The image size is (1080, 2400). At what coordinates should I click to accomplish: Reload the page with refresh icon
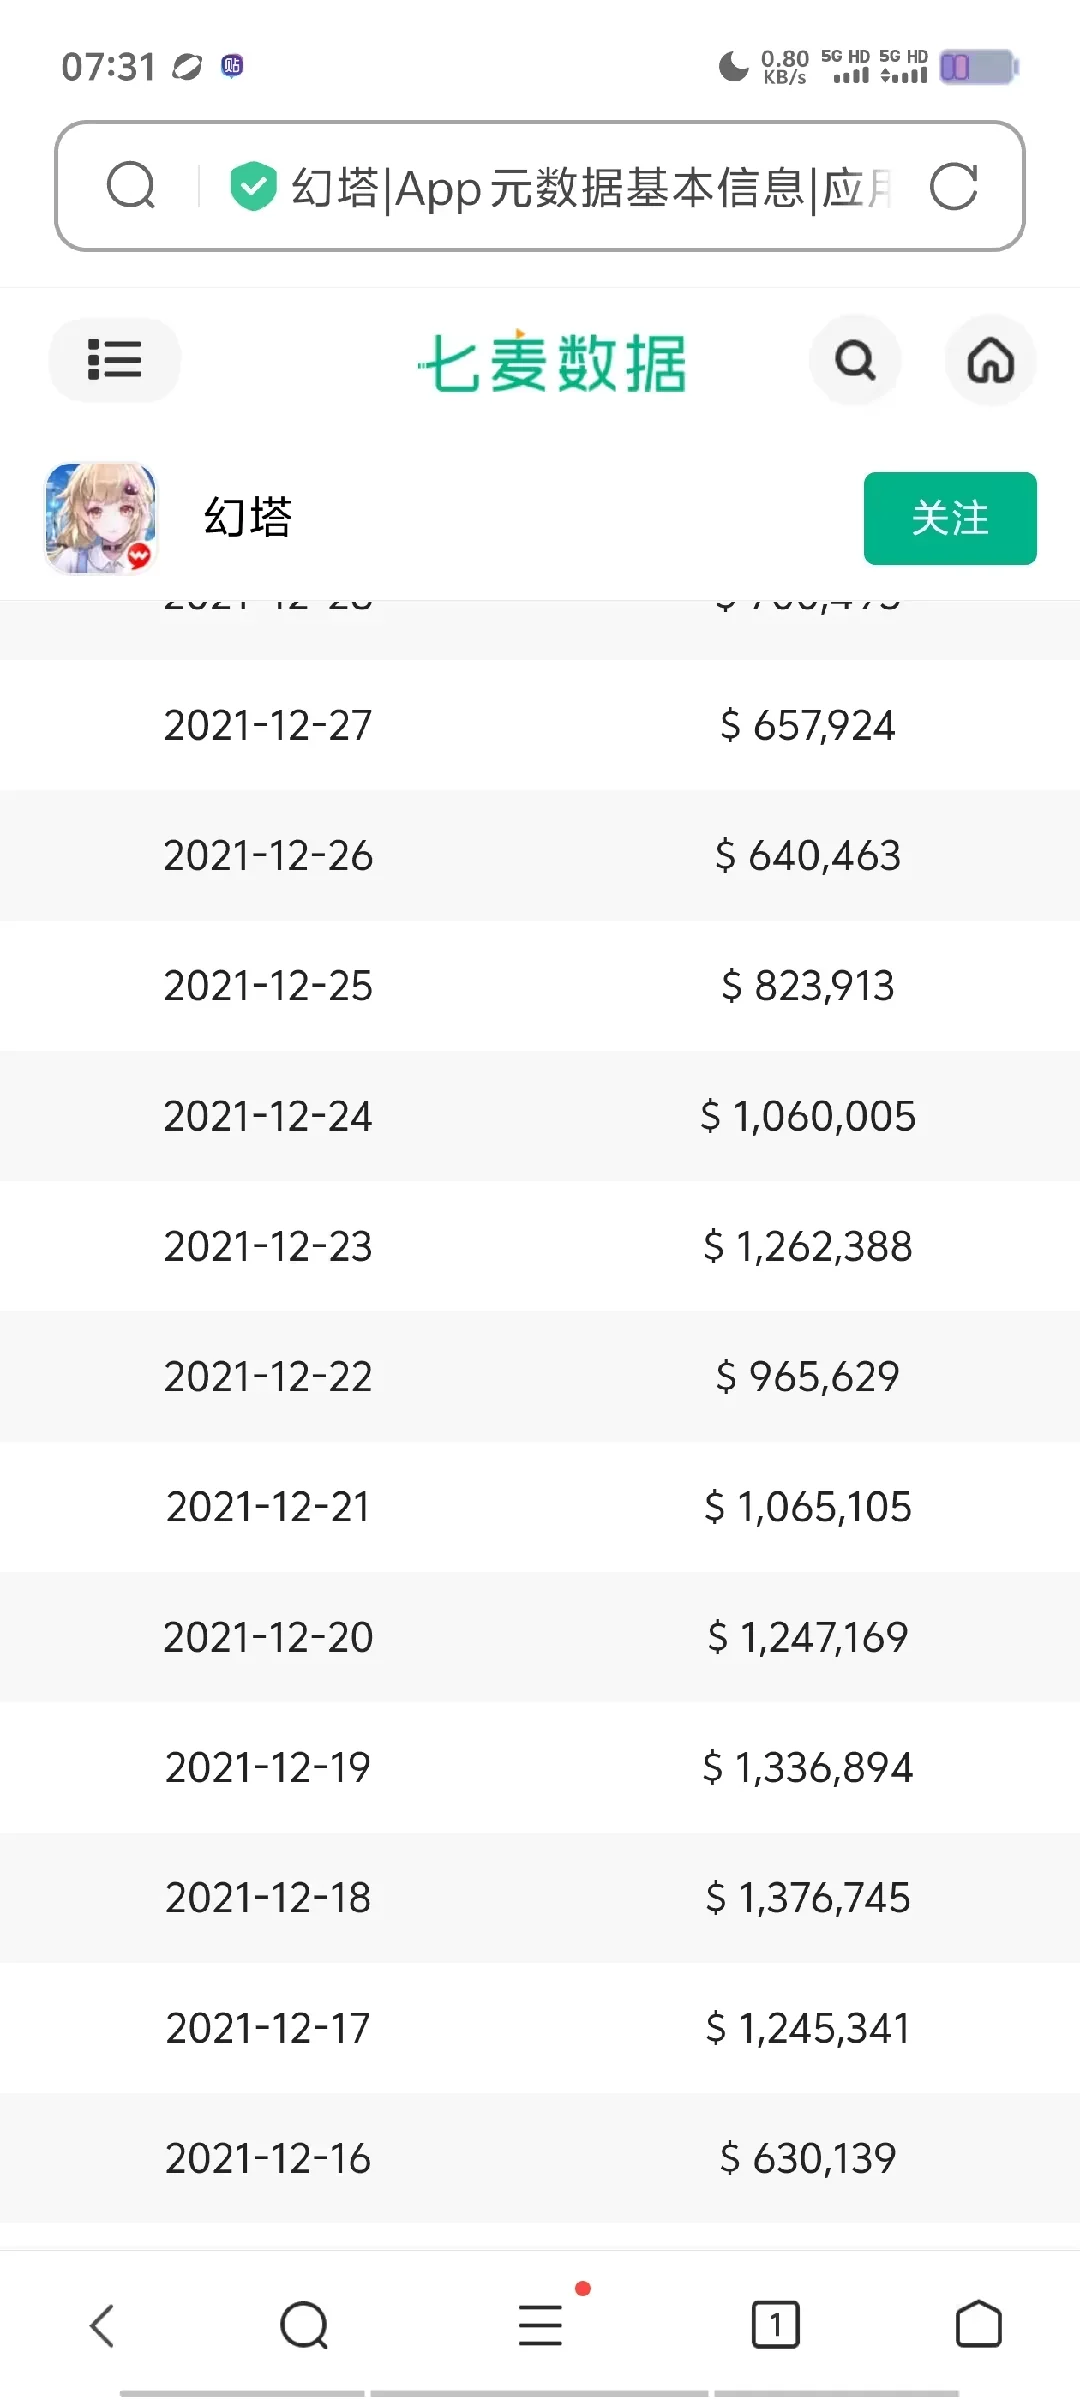(953, 186)
